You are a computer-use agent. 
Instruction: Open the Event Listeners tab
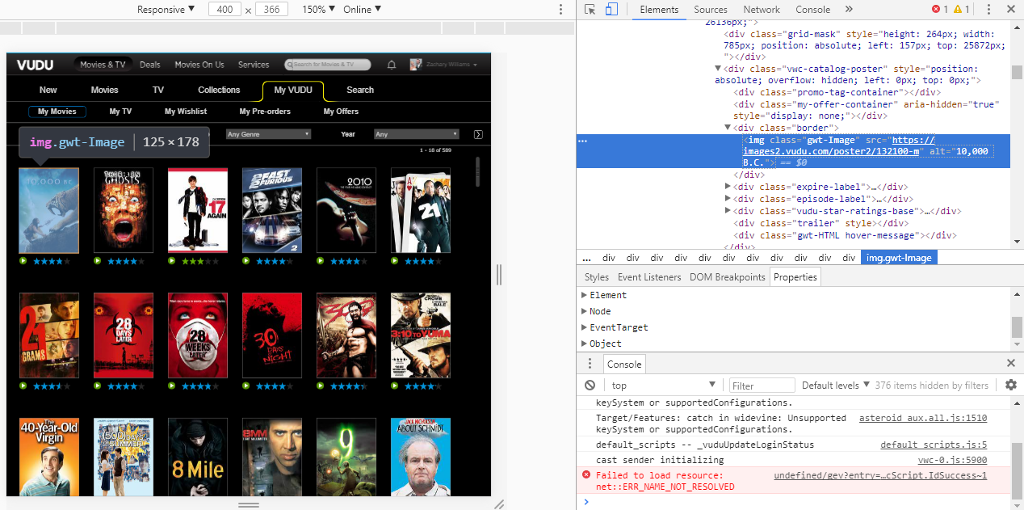pyautogui.click(x=649, y=277)
